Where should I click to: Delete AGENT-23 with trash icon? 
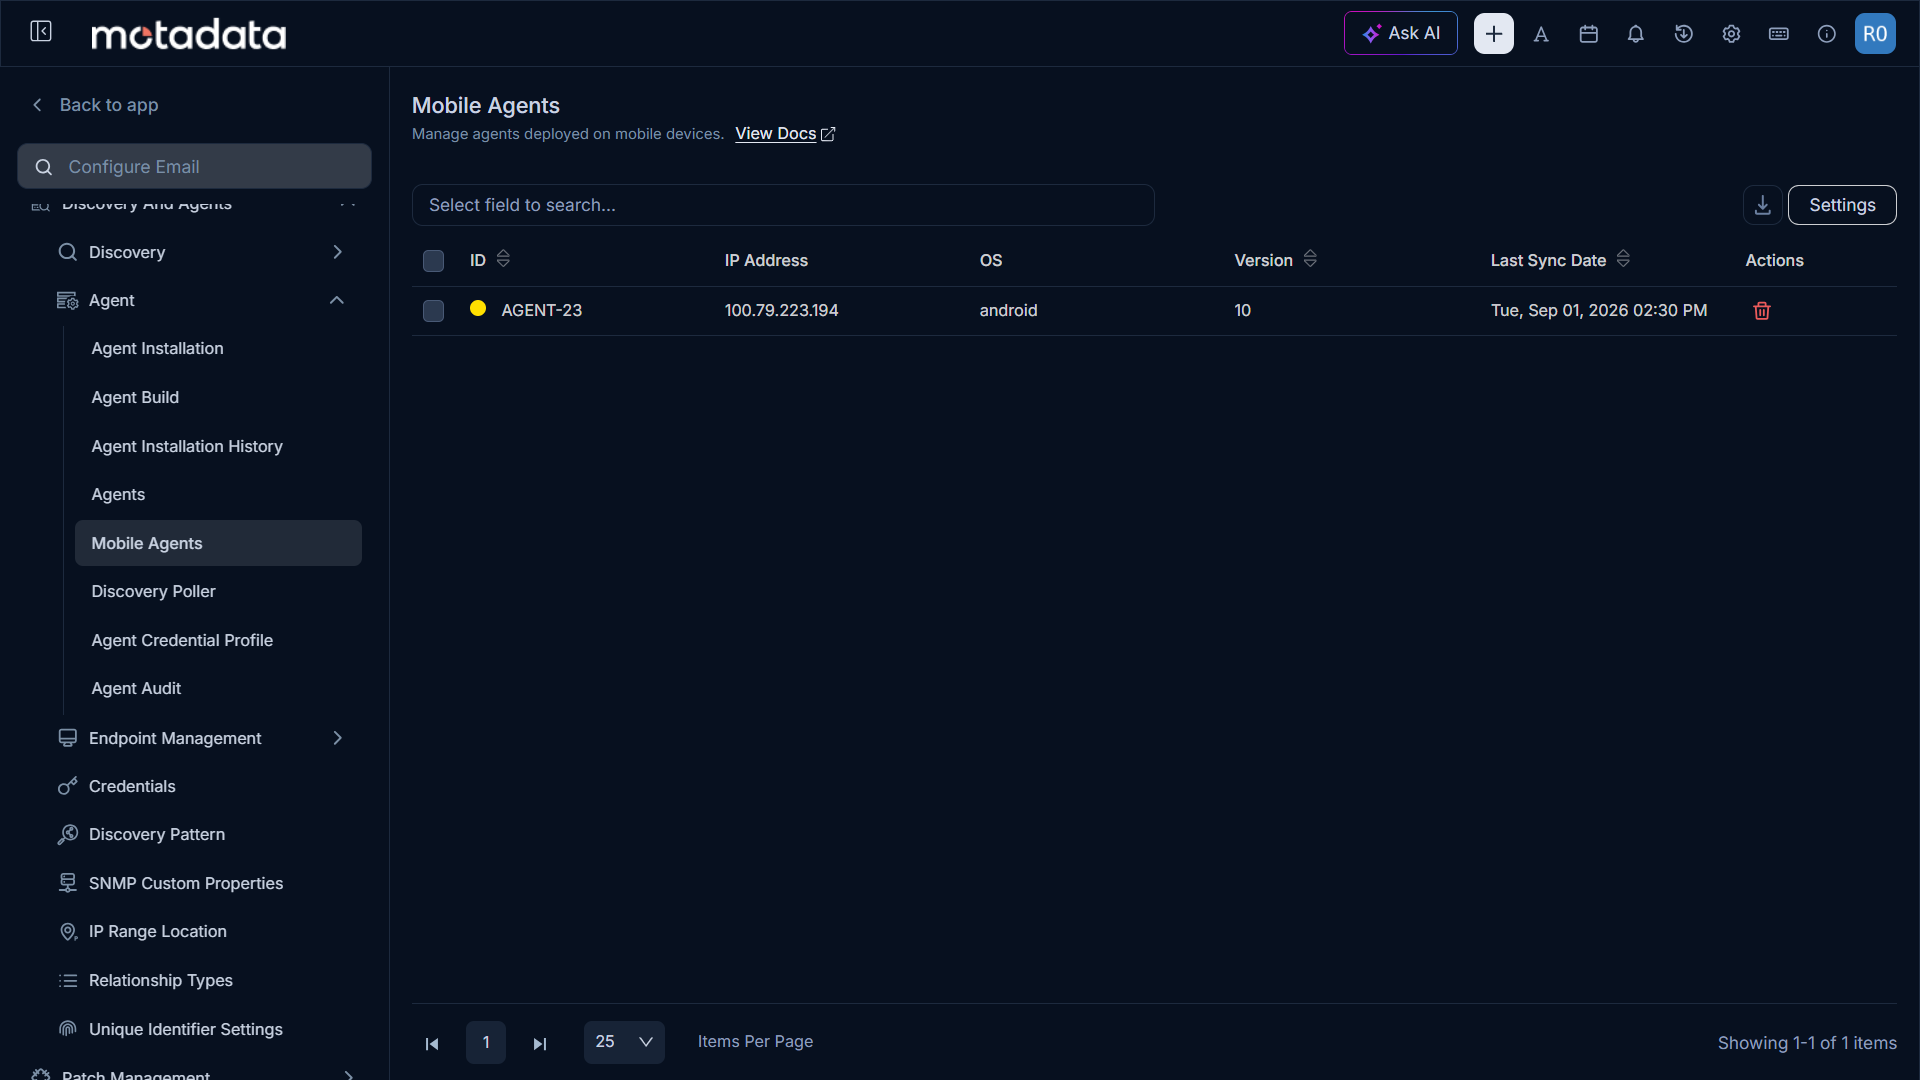click(1762, 311)
